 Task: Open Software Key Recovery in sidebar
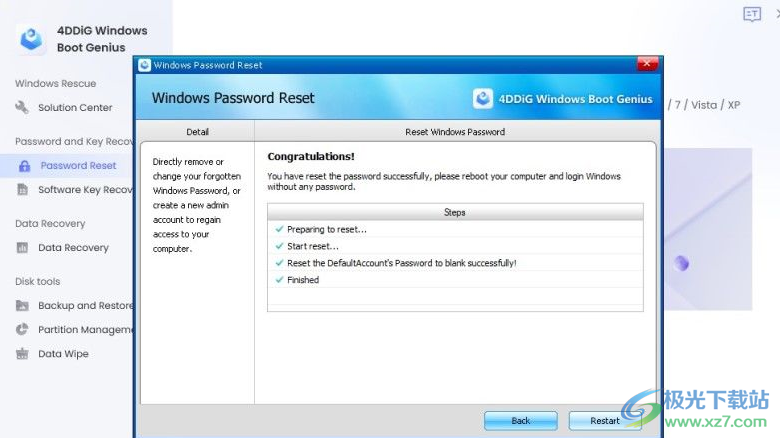[85, 190]
